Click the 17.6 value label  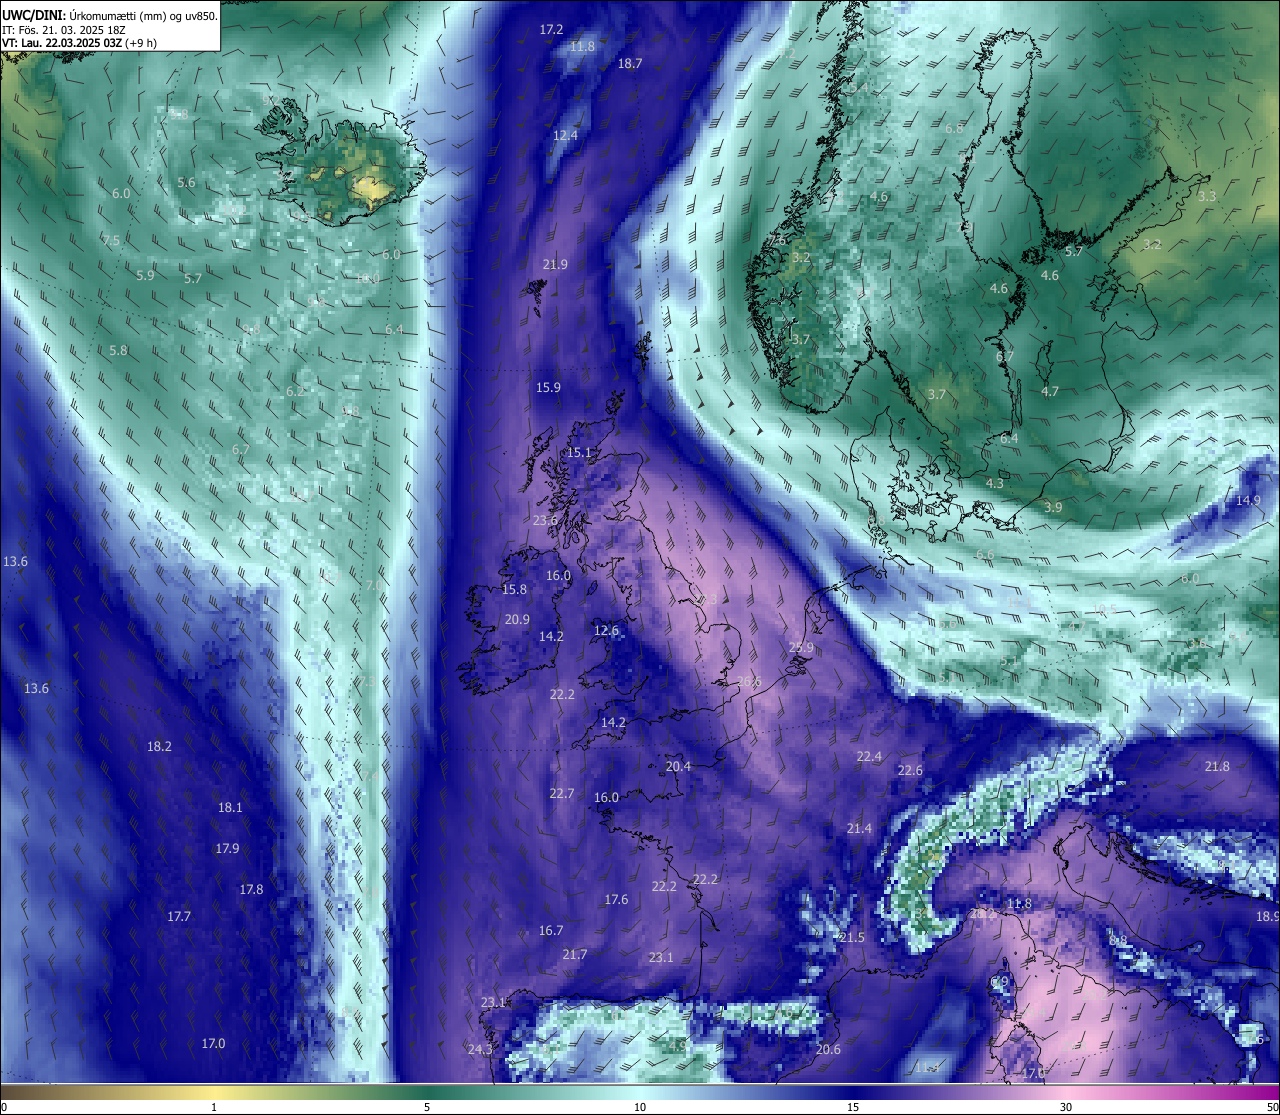click(616, 900)
